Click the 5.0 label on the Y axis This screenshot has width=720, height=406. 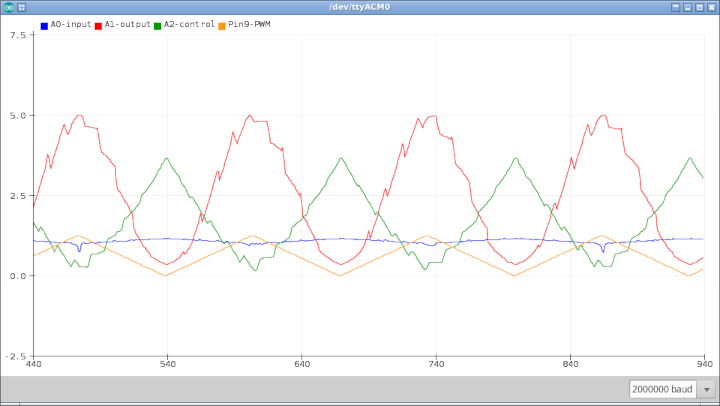click(20, 115)
